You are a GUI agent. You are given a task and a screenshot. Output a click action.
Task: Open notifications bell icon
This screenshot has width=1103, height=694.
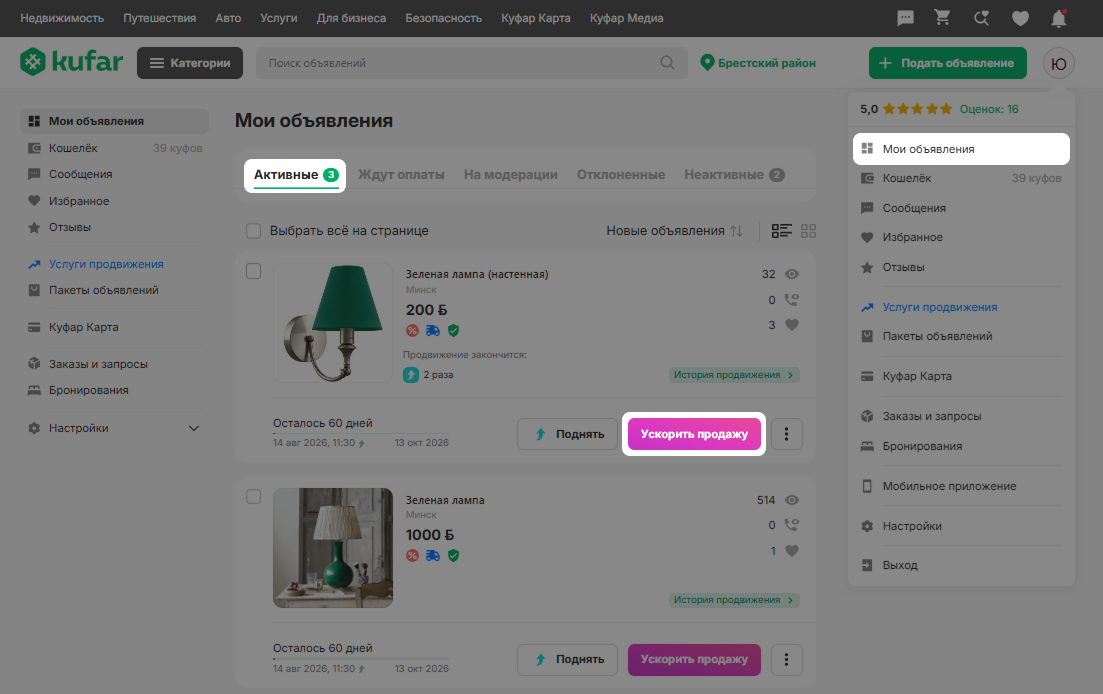[x=1059, y=18]
